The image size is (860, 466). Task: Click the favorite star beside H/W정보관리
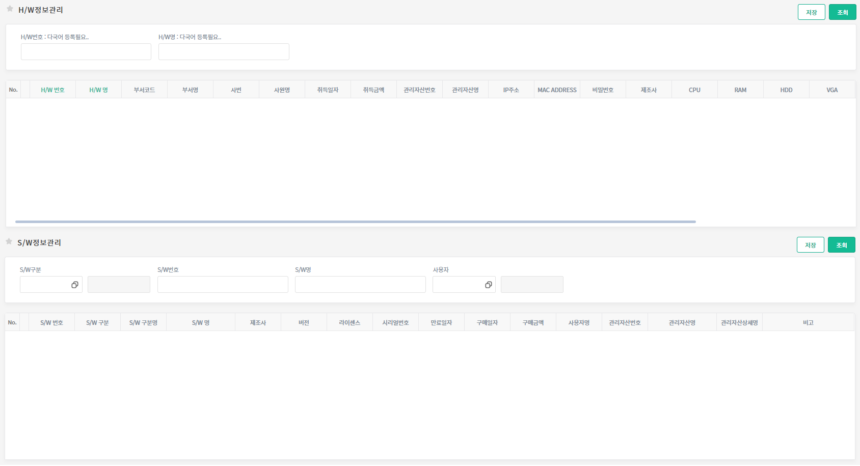tap(9, 9)
